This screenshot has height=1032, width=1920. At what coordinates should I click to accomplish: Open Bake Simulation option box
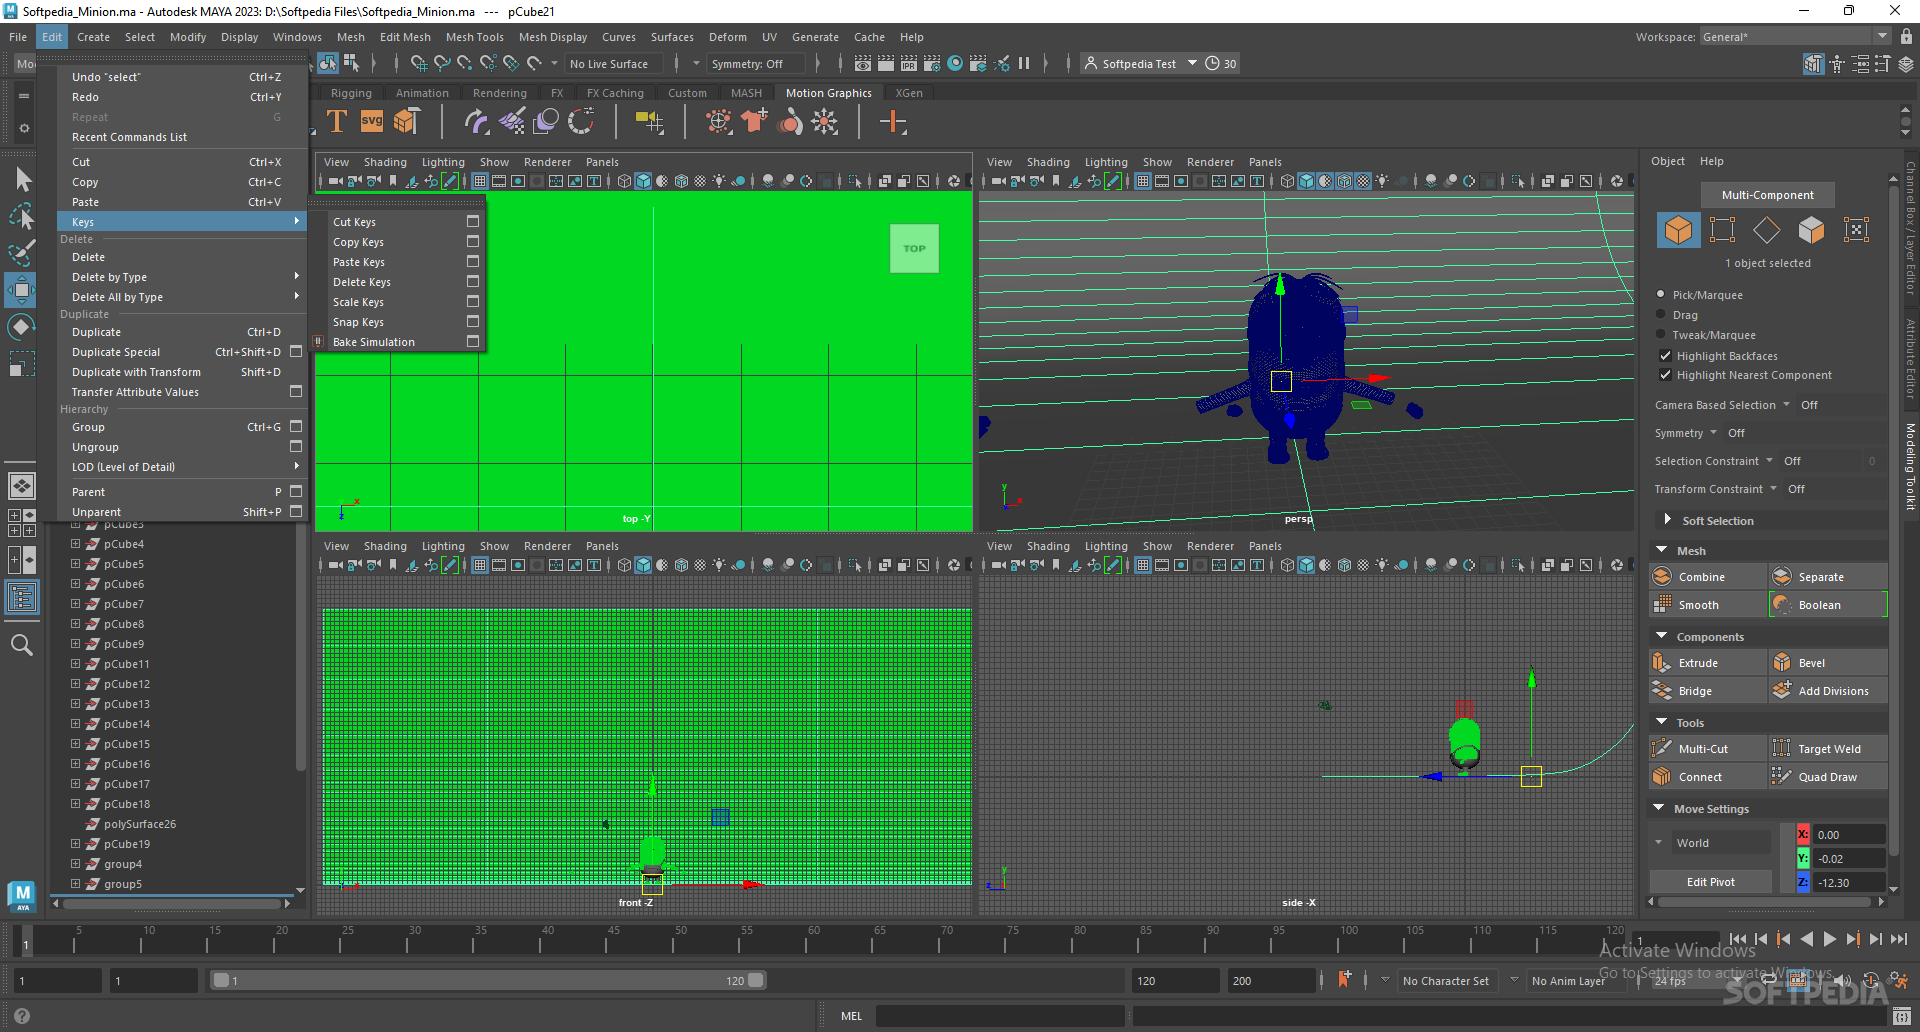[473, 342]
